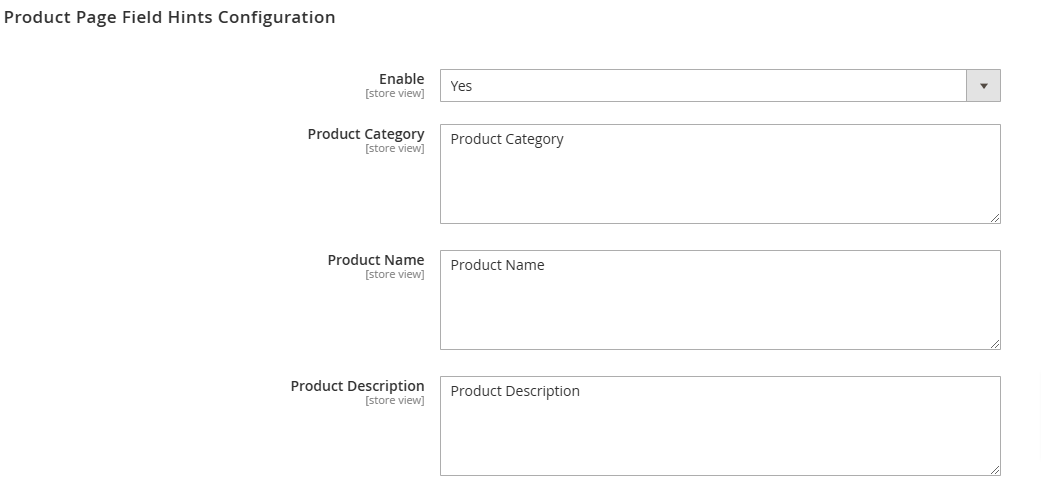This screenshot has width=1041, height=487.
Task: Click resize grip of Product Name textarea
Action: click(x=995, y=344)
